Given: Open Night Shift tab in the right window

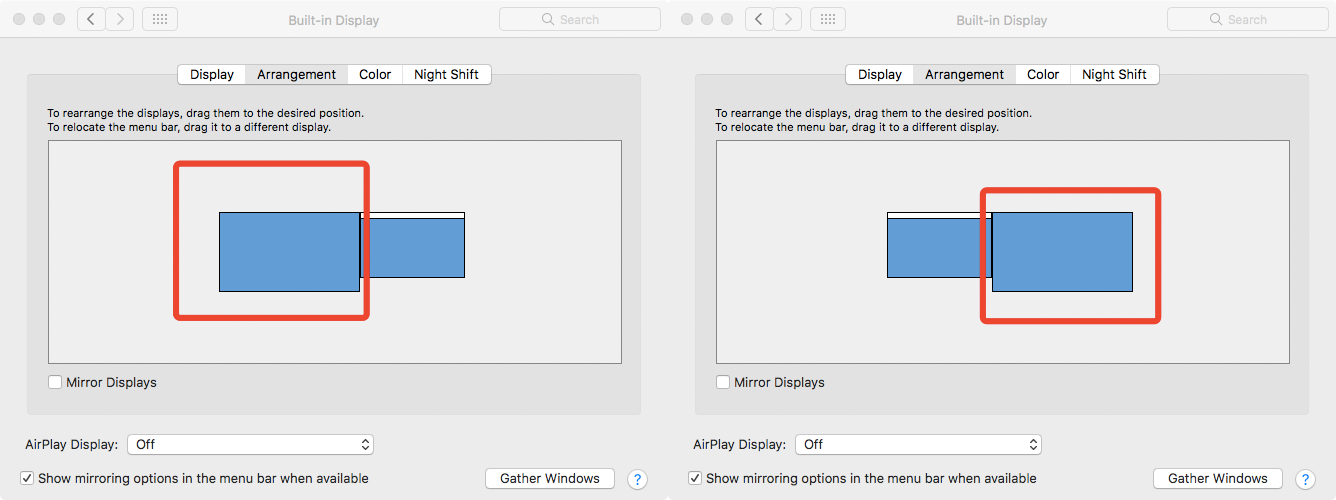Looking at the screenshot, I should [x=1114, y=74].
